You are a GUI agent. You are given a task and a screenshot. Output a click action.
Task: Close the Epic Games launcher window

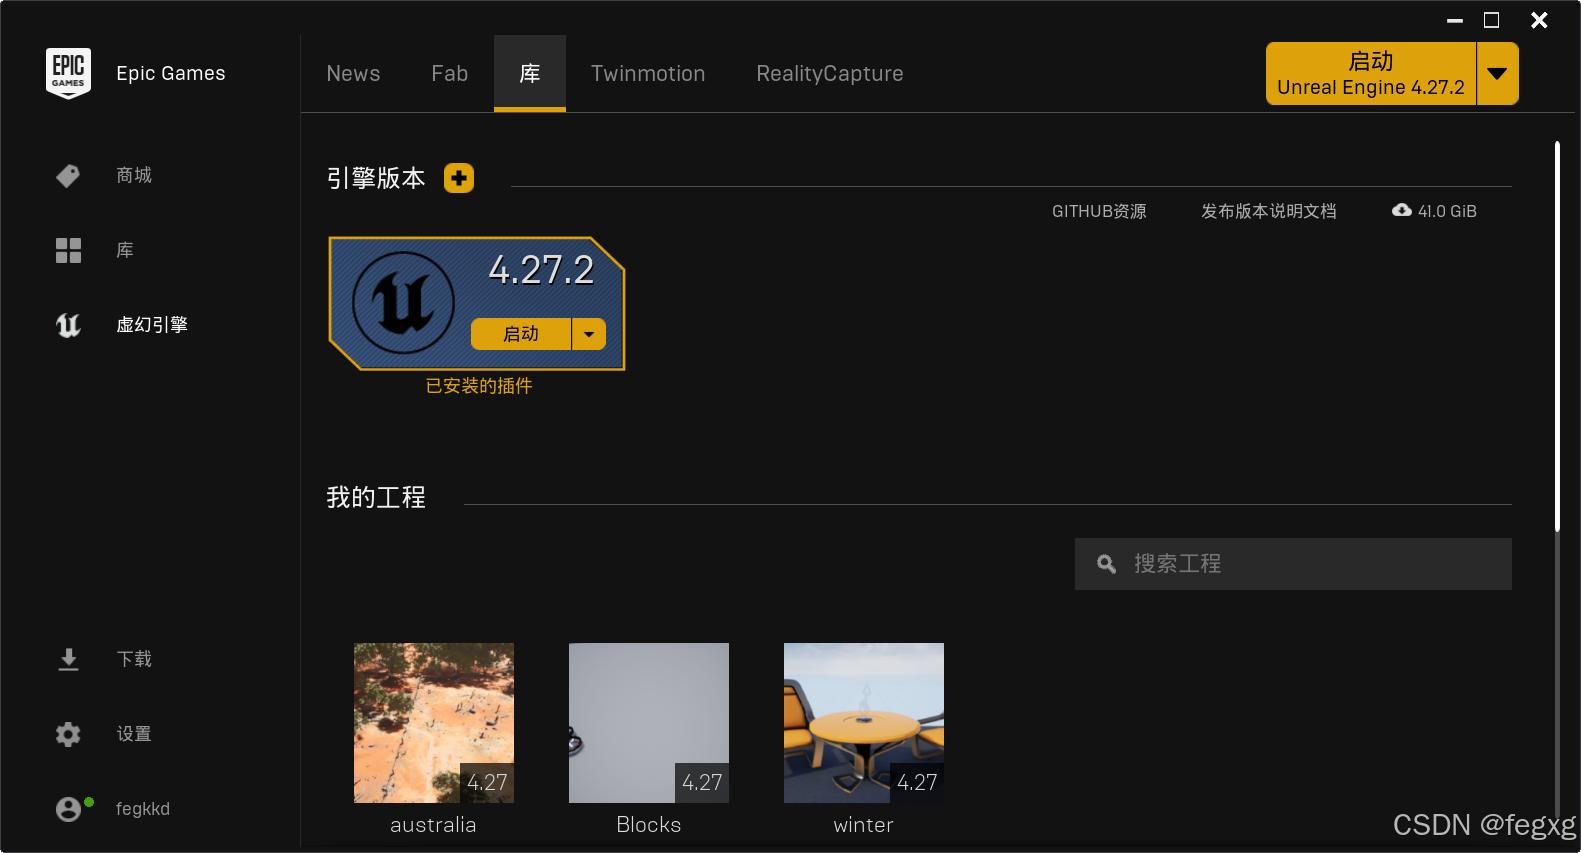click(x=1540, y=20)
